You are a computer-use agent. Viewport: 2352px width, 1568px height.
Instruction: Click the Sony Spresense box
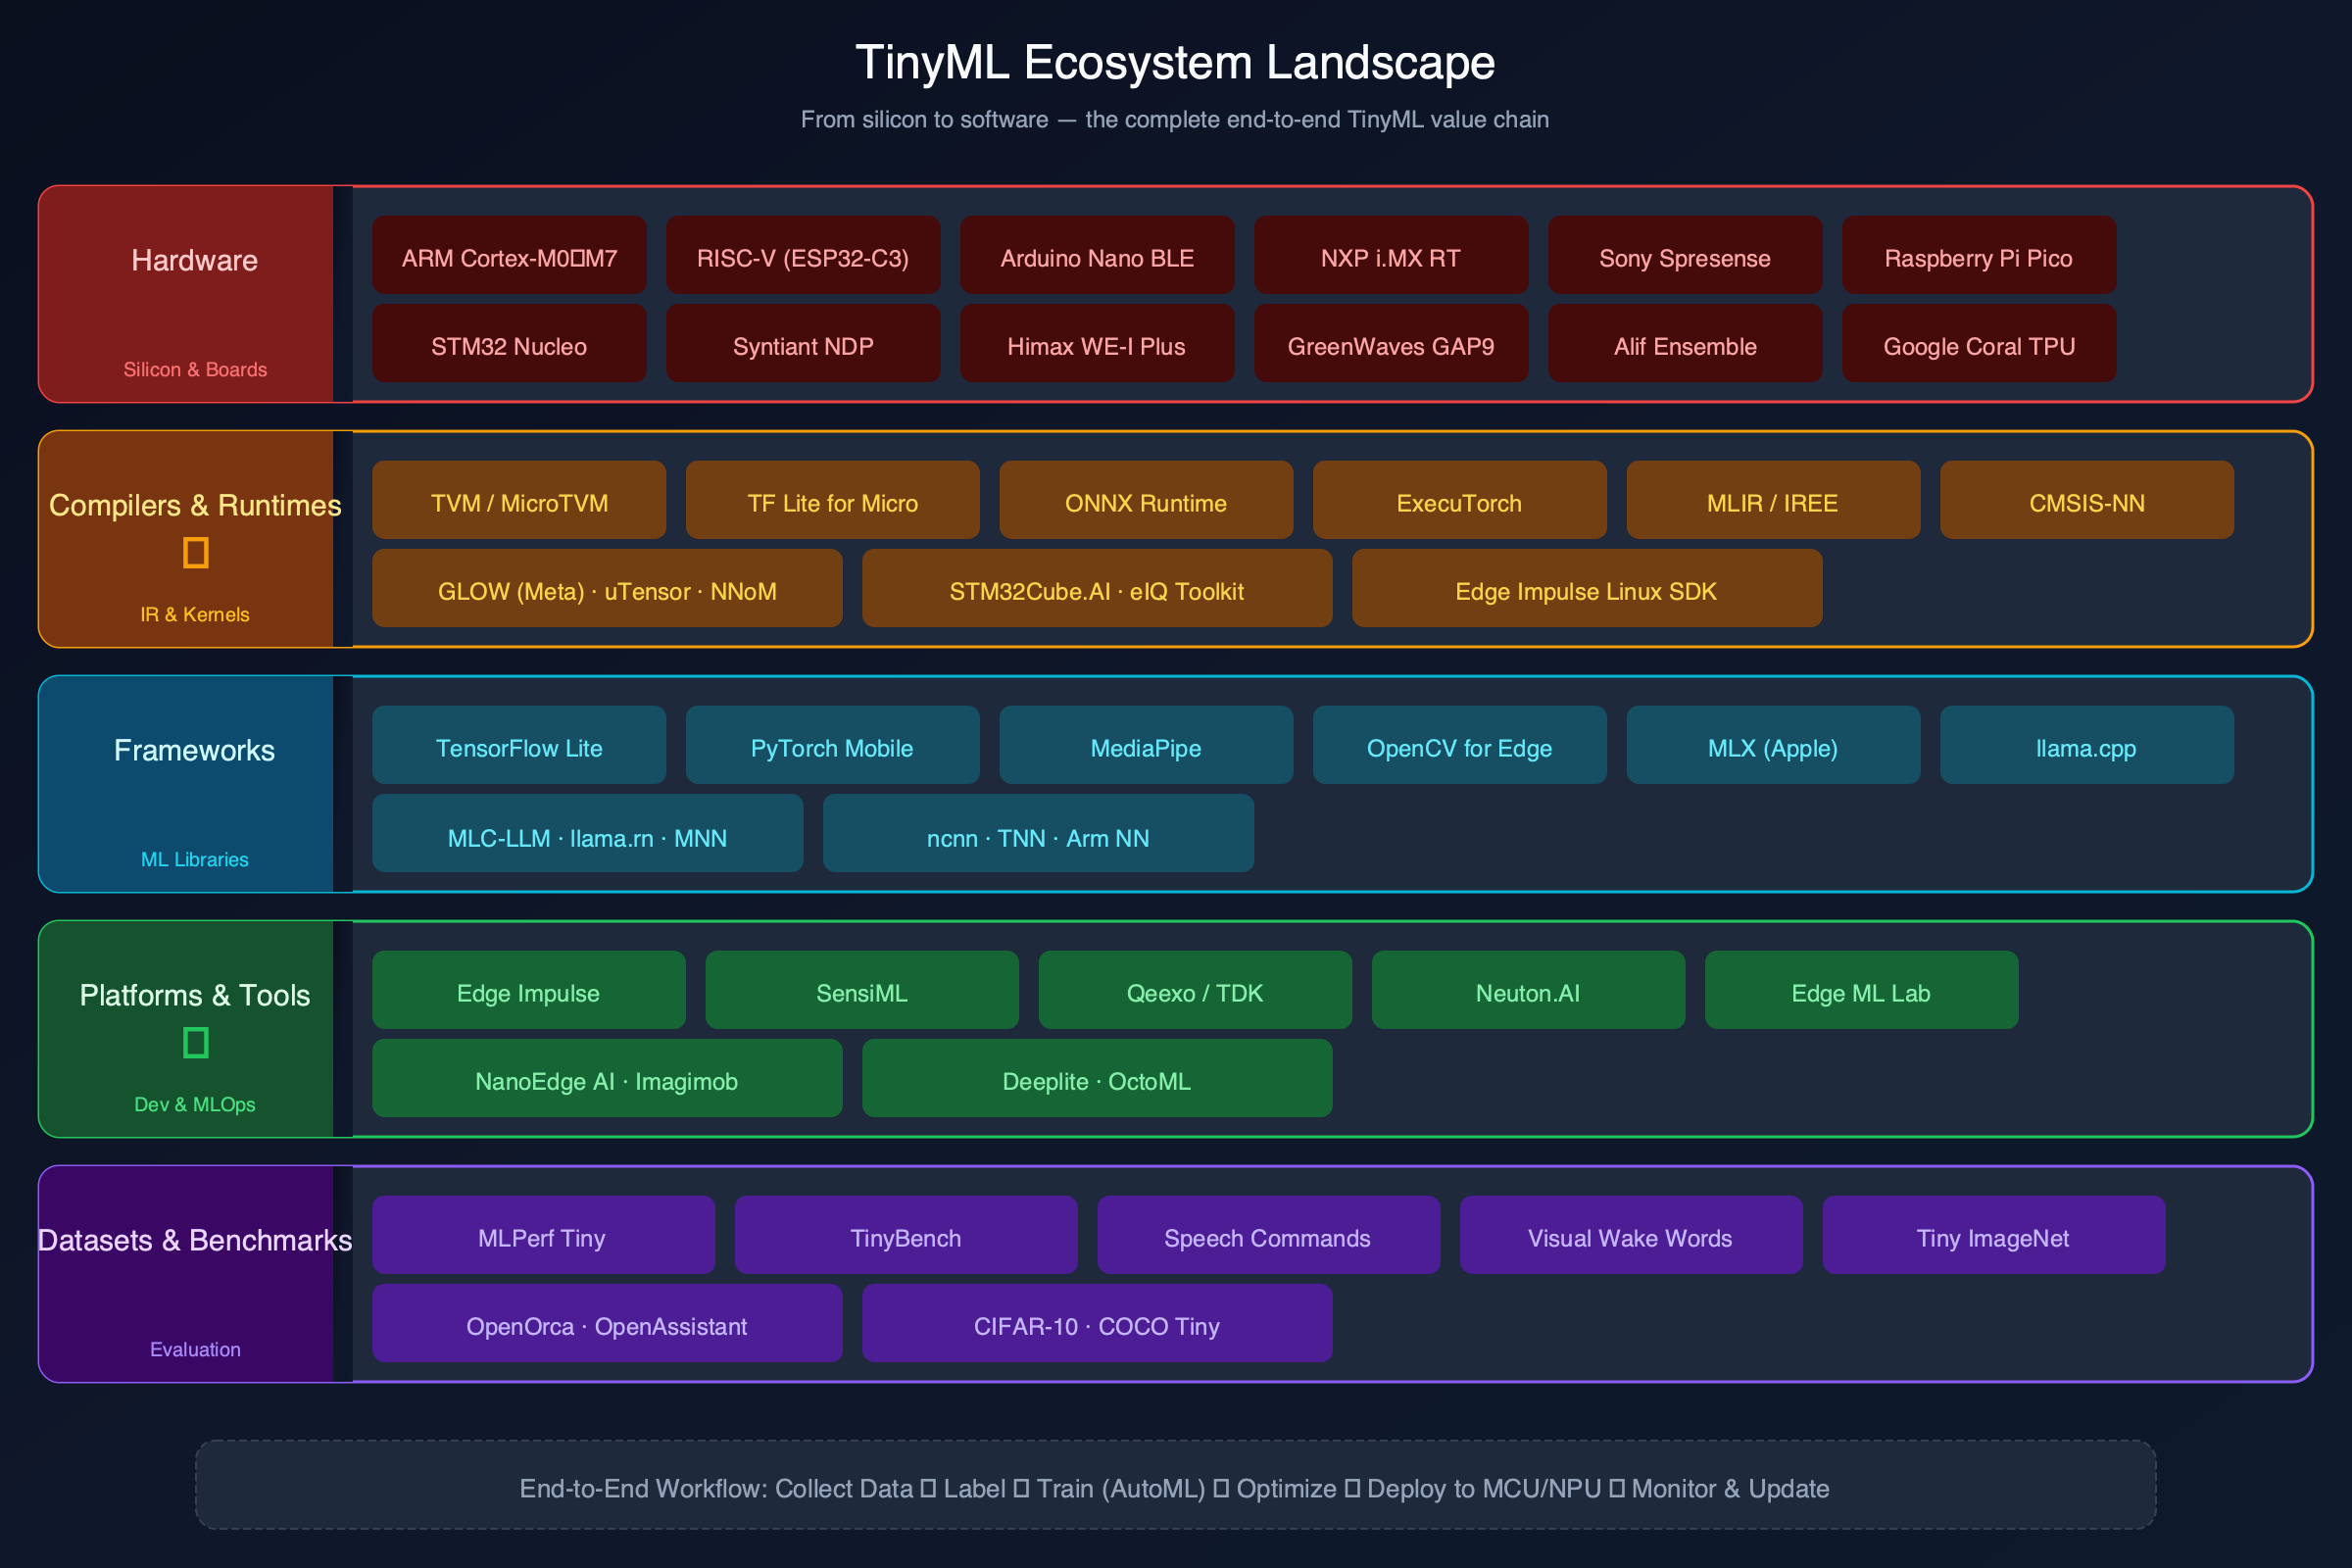[x=1685, y=255]
